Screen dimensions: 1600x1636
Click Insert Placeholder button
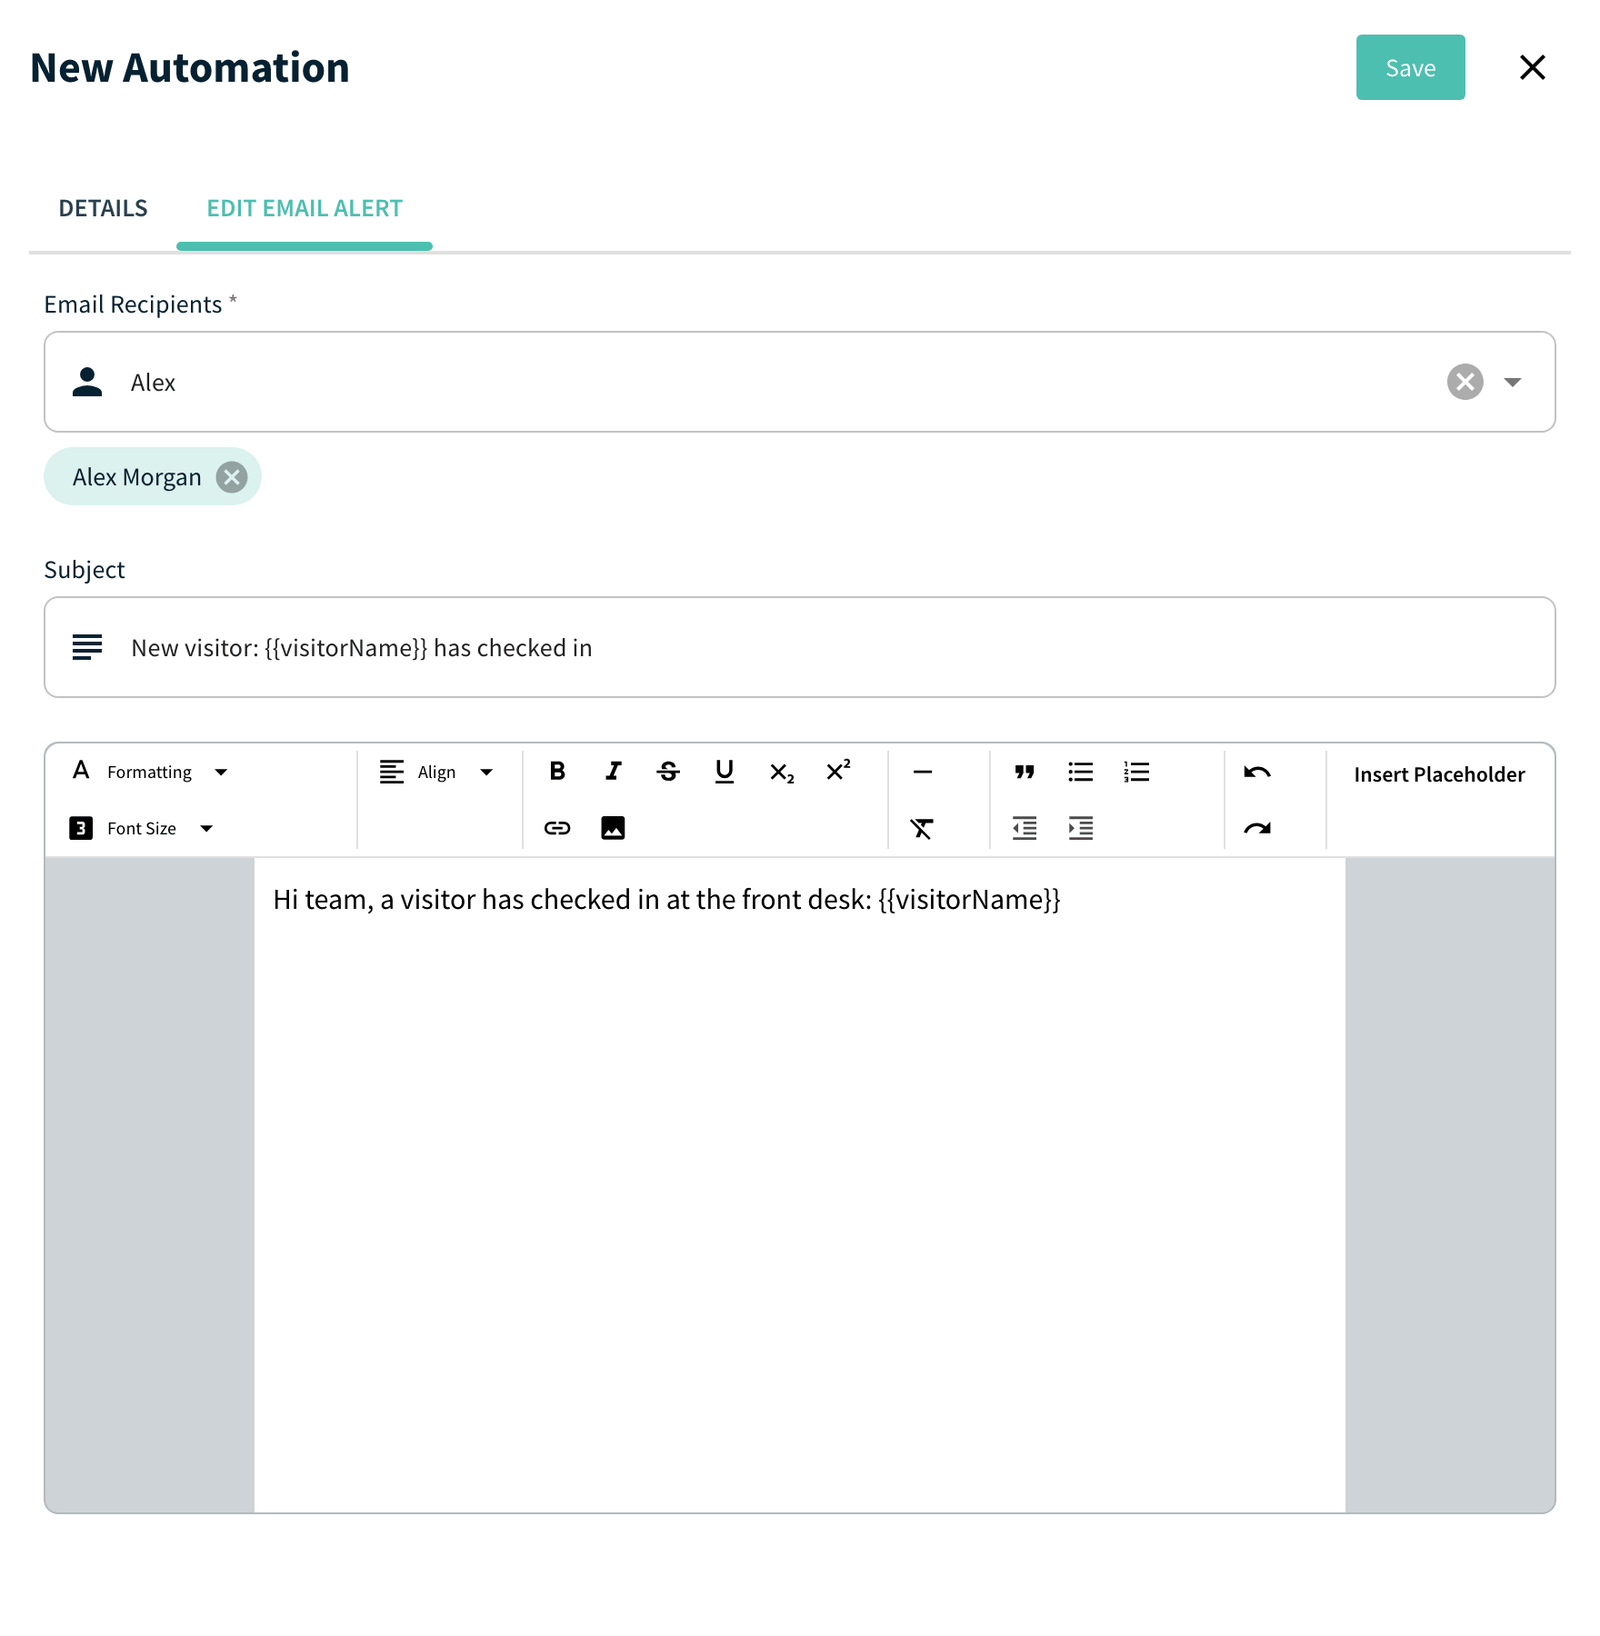click(1439, 774)
